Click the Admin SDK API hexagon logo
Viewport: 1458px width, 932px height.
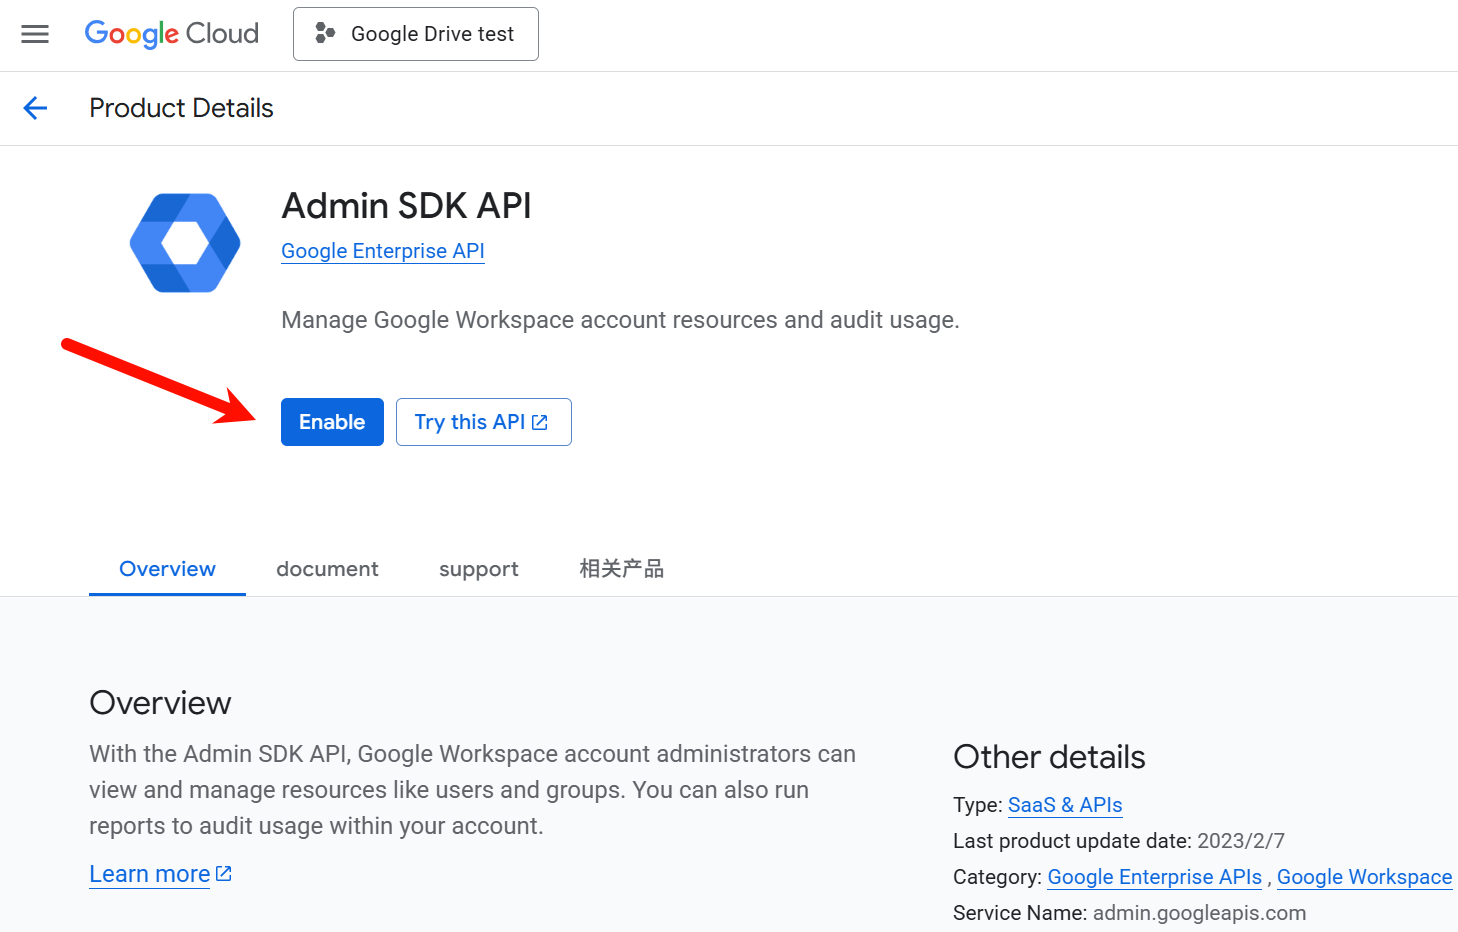185,243
